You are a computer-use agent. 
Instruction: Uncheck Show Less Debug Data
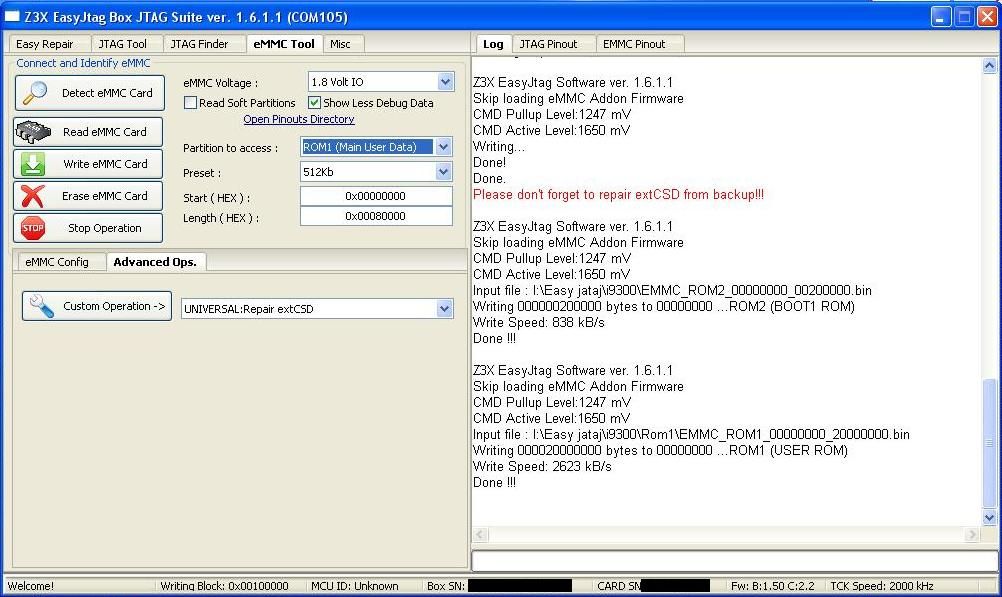pos(315,103)
